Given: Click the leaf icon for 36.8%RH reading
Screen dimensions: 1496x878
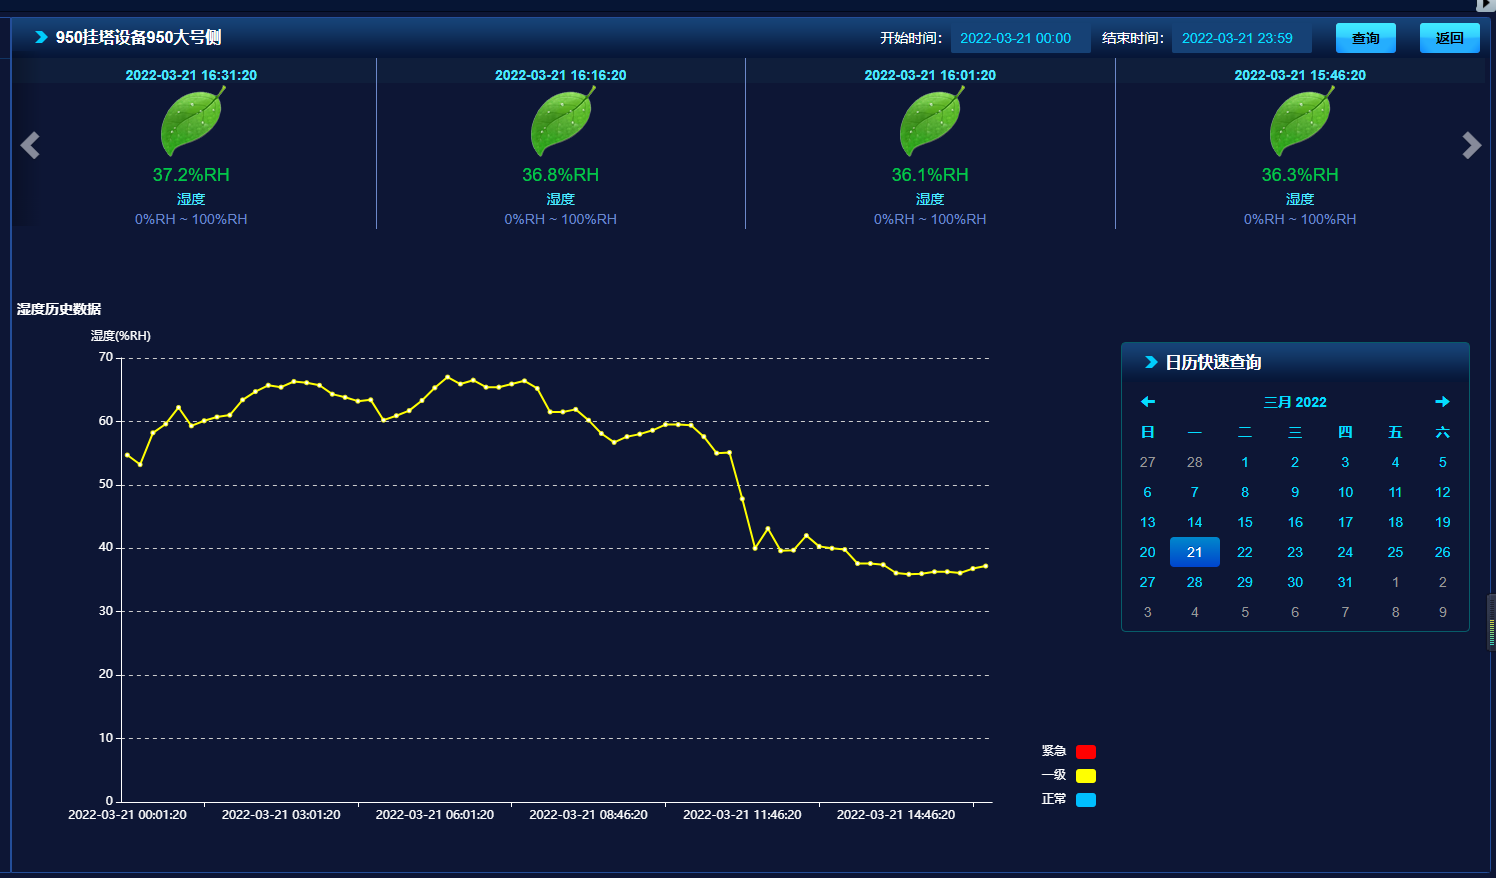Looking at the screenshot, I should [x=561, y=122].
